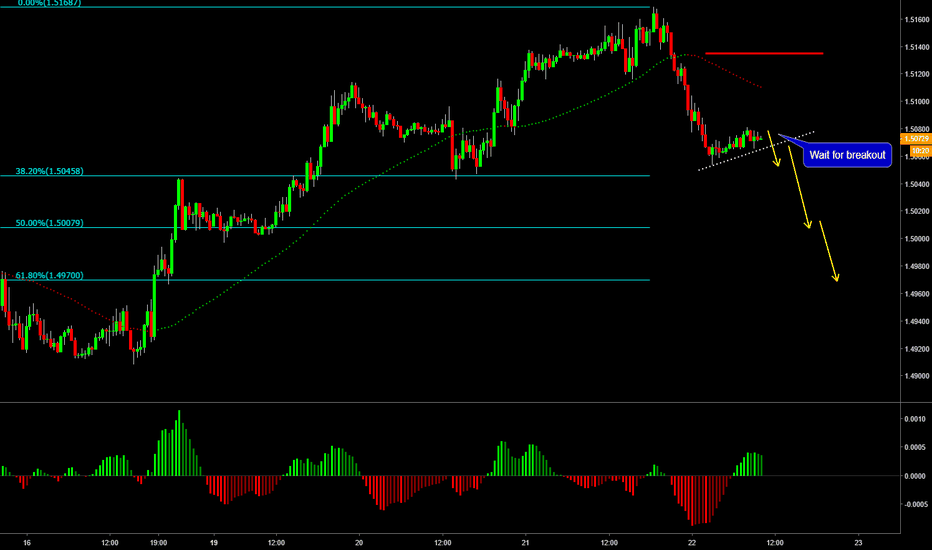Click the 0.00%(1.51687) Fibonacci label
The width and height of the screenshot is (932, 550).
tap(49, 3)
